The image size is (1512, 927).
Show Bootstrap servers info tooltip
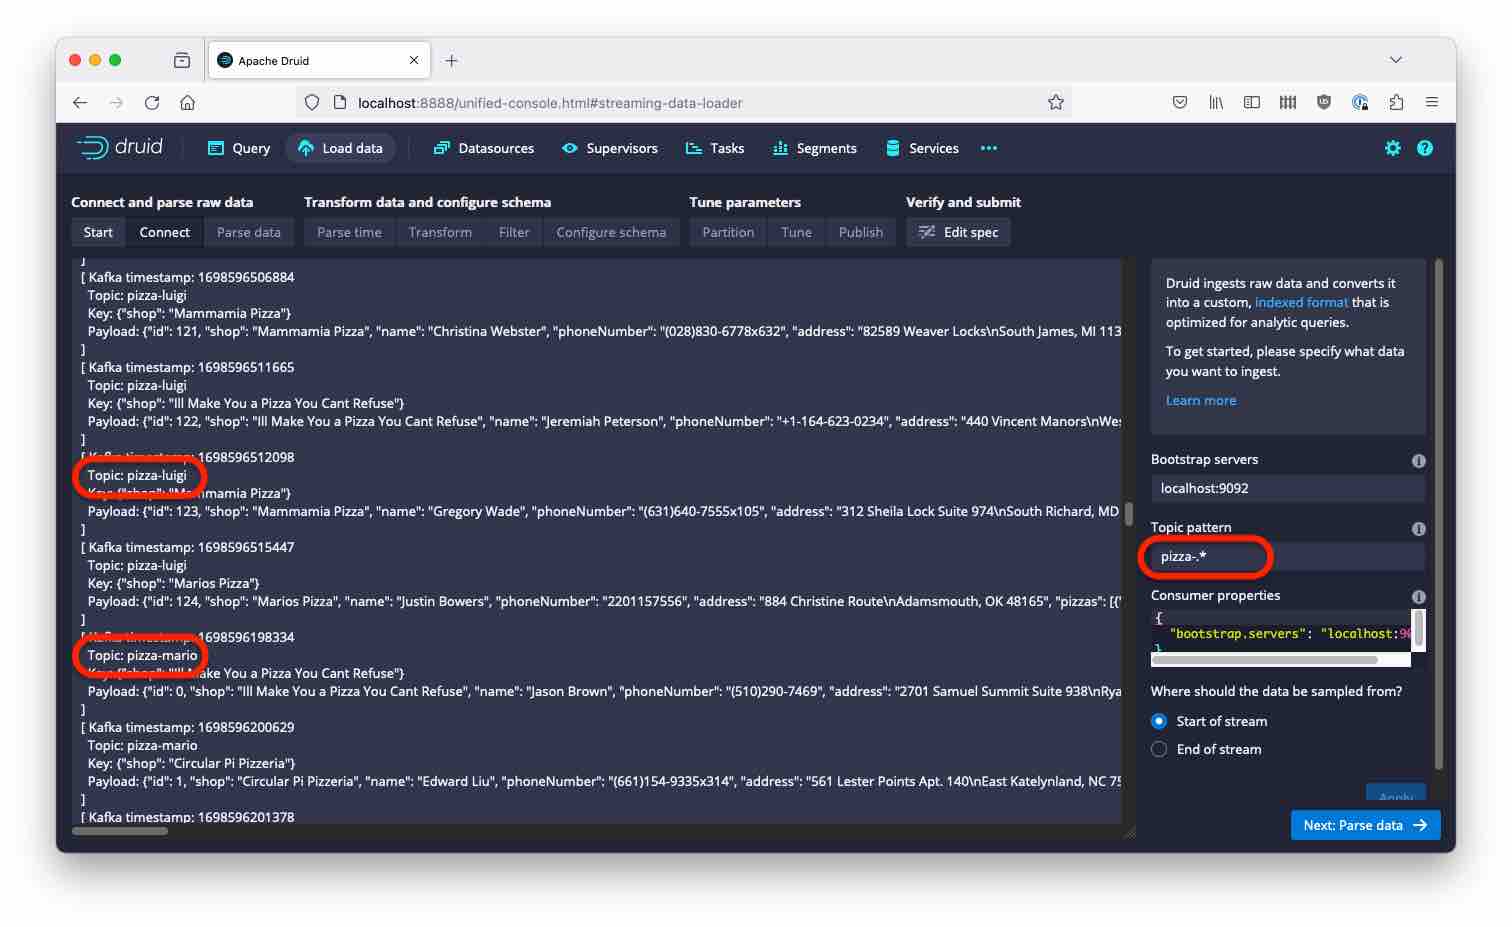click(x=1418, y=460)
